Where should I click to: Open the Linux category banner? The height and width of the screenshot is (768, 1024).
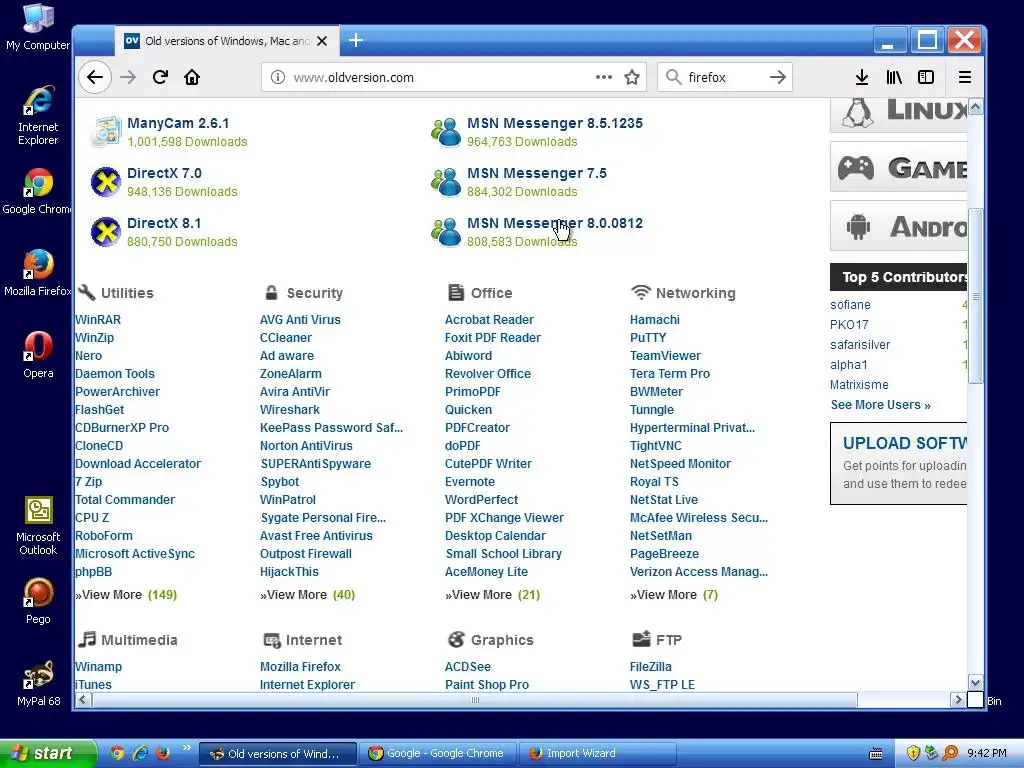pyautogui.click(x=899, y=114)
